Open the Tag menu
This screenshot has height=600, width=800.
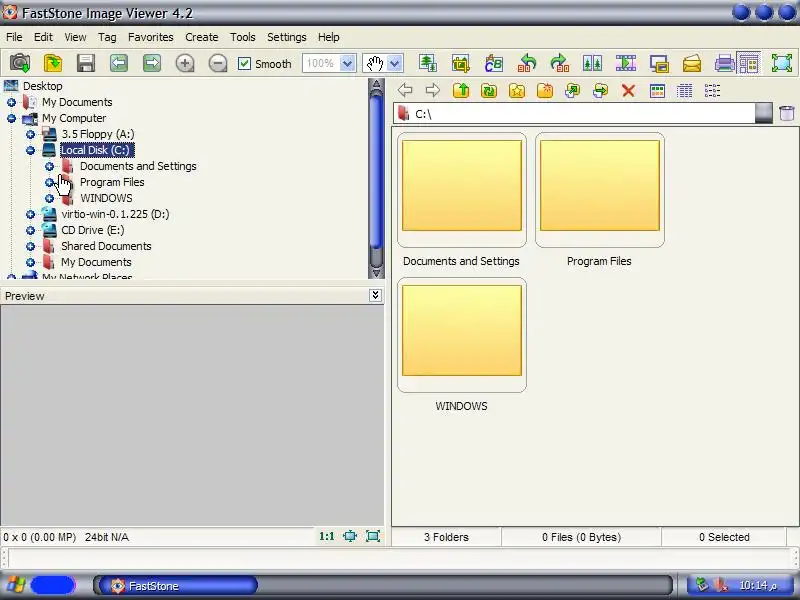[107, 37]
